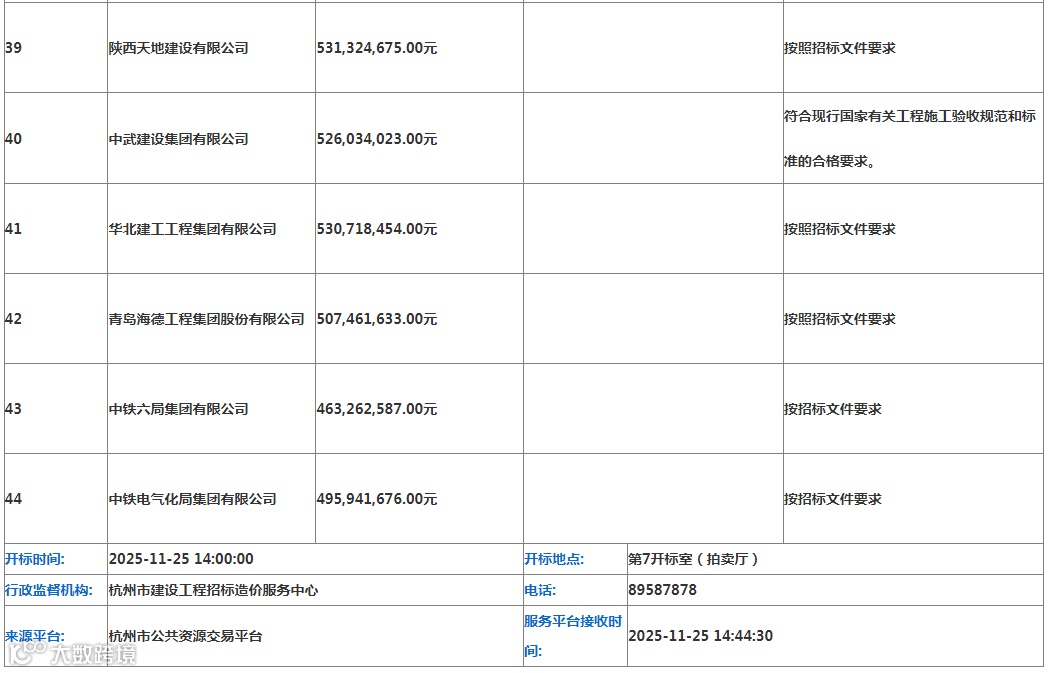The width and height of the screenshot is (1049, 673).
Task: Click the 电话 label
Action: pyautogui.click(x=541, y=591)
